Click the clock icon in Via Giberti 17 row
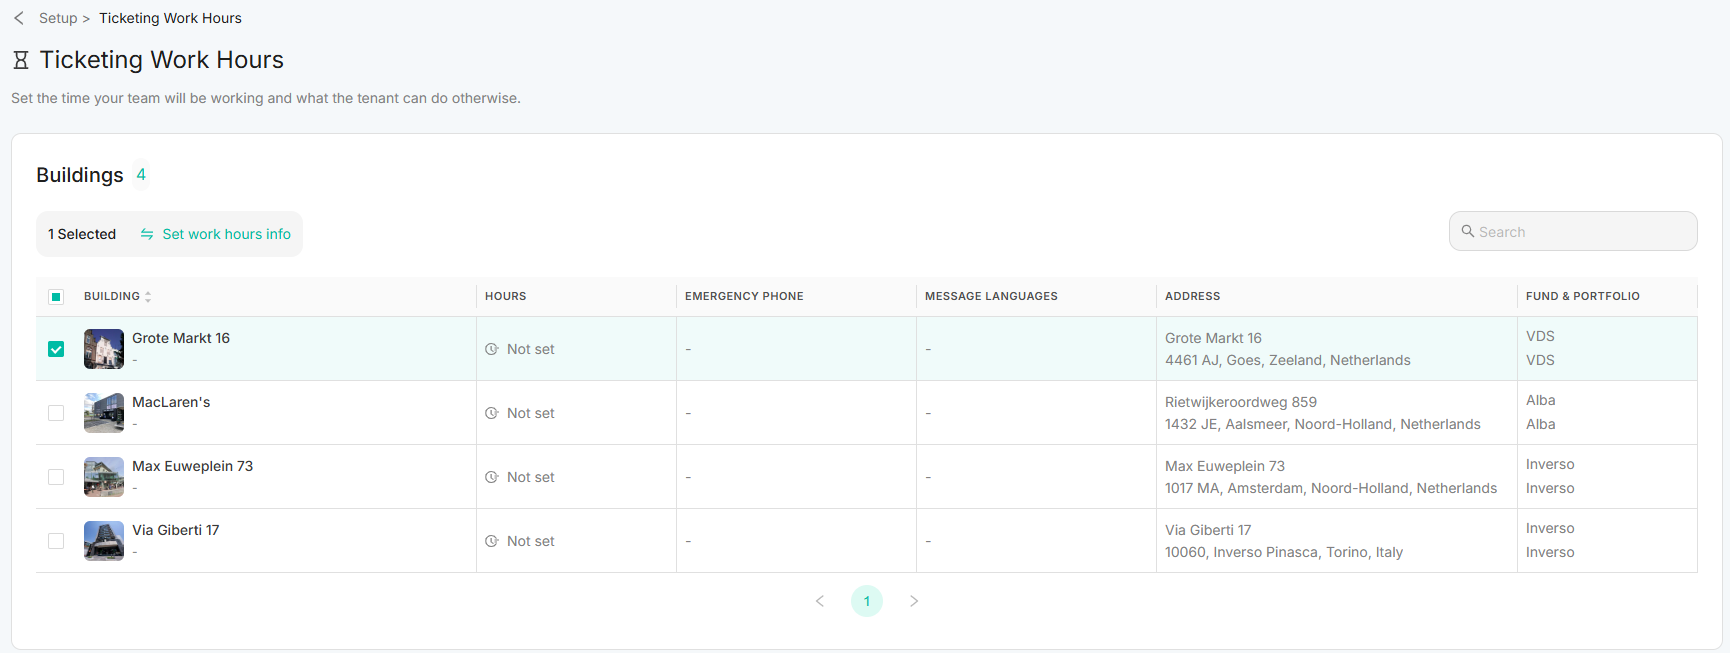Image resolution: width=1730 pixels, height=653 pixels. [x=492, y=541]
